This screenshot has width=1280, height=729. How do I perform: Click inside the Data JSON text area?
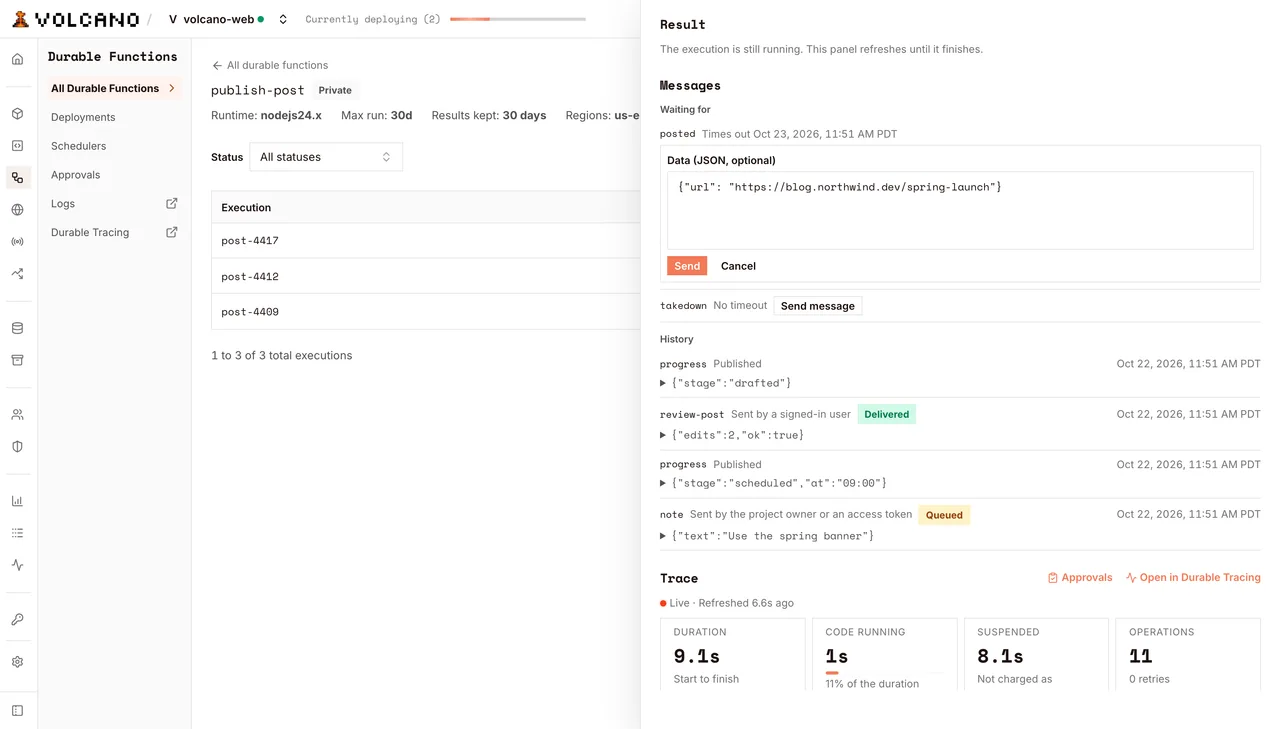[960, 210]
